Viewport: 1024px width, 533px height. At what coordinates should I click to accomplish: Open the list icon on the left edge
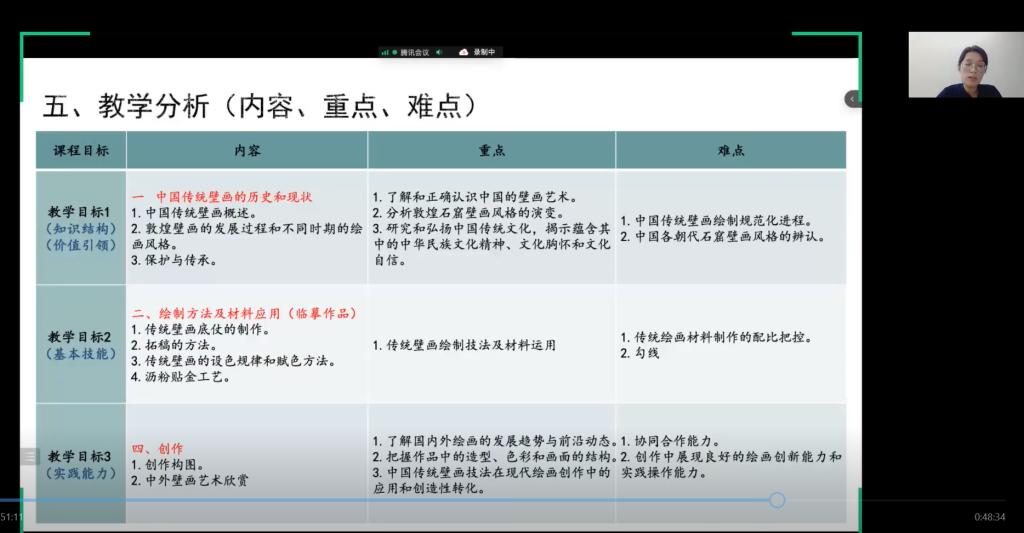pos(28,456)
